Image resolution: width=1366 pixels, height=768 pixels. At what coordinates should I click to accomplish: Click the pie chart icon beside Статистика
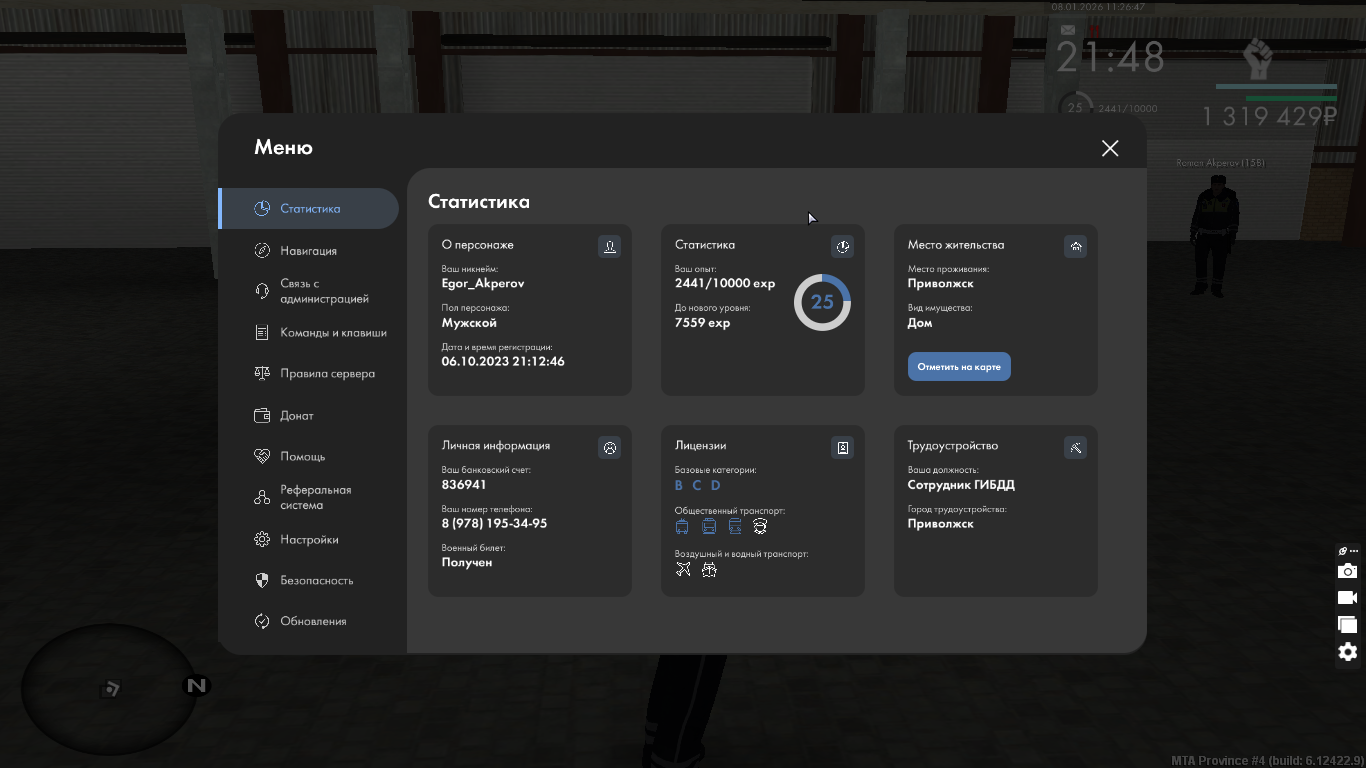(262, 208)
